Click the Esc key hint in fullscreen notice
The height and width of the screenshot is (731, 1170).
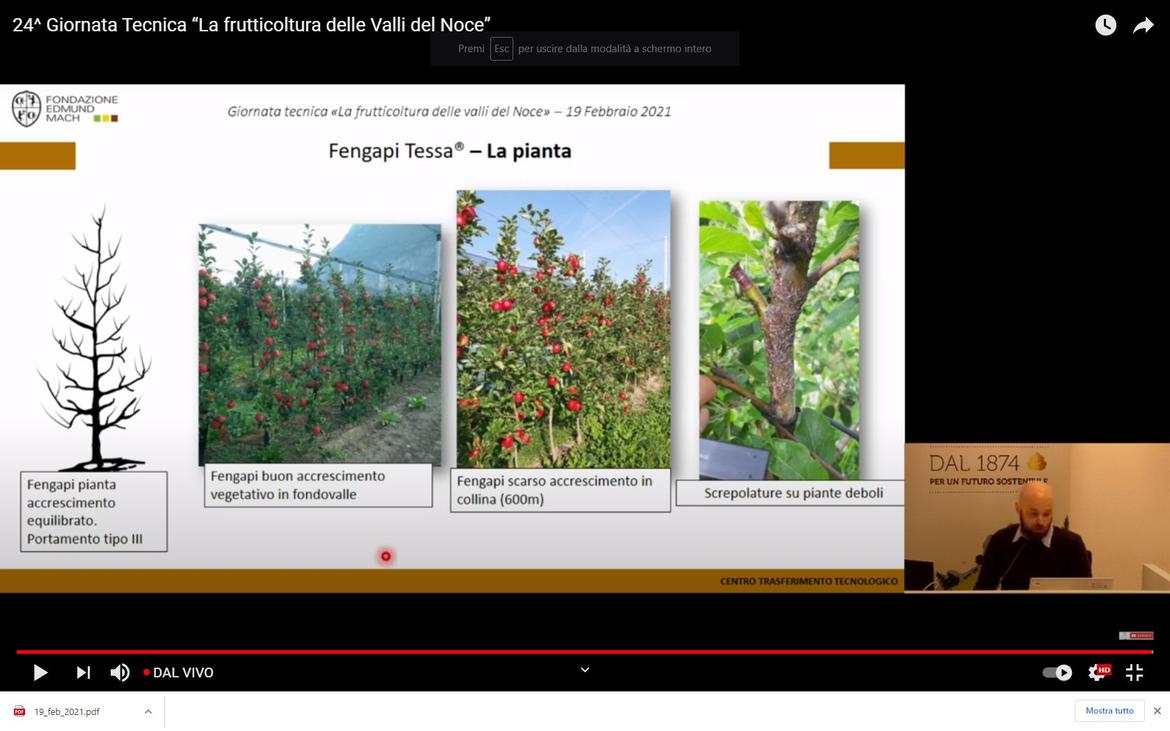point(501,49)
